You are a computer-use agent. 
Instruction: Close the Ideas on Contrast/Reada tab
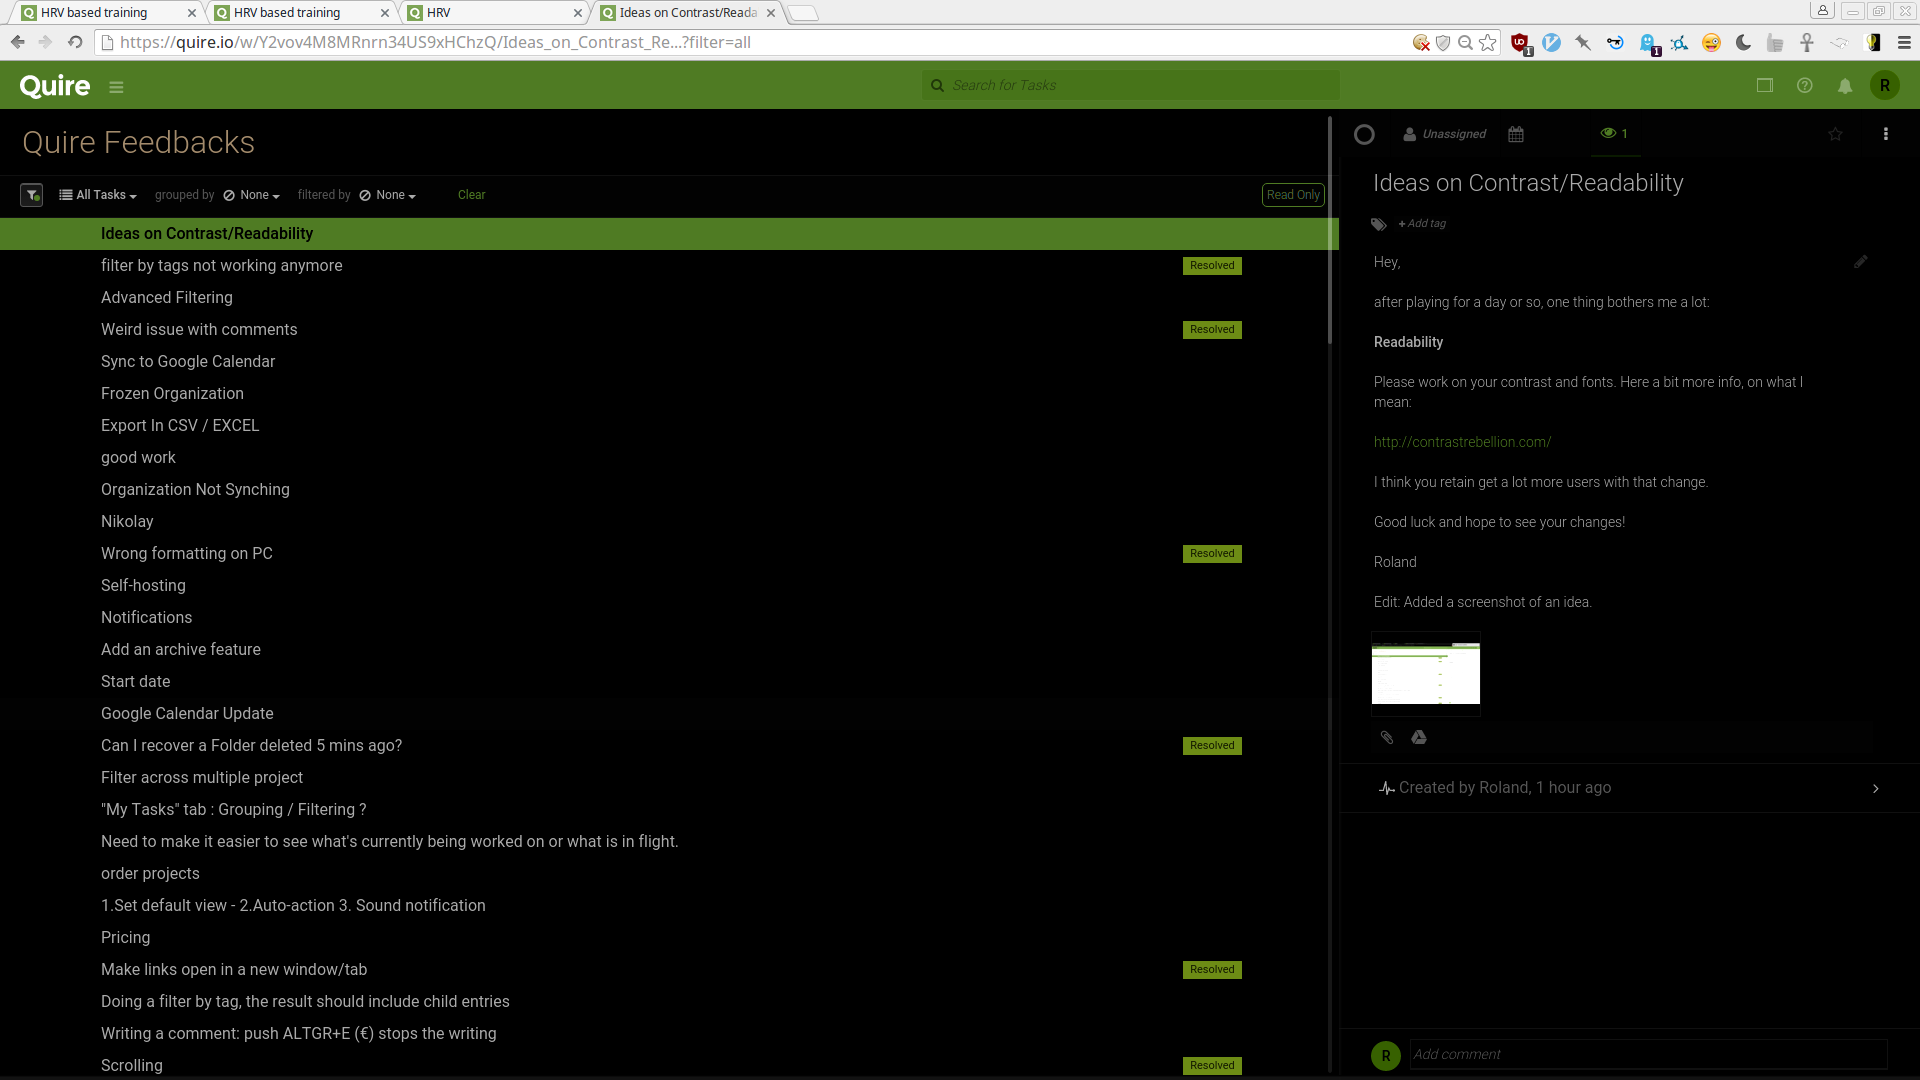coord(771,13)
